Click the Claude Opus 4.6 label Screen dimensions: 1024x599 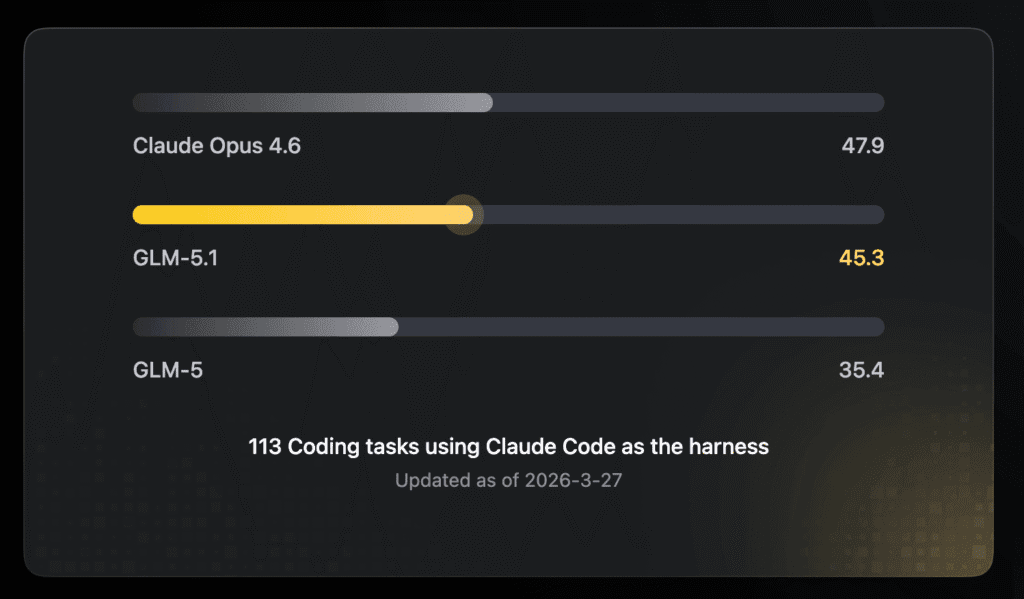(216, 146)
